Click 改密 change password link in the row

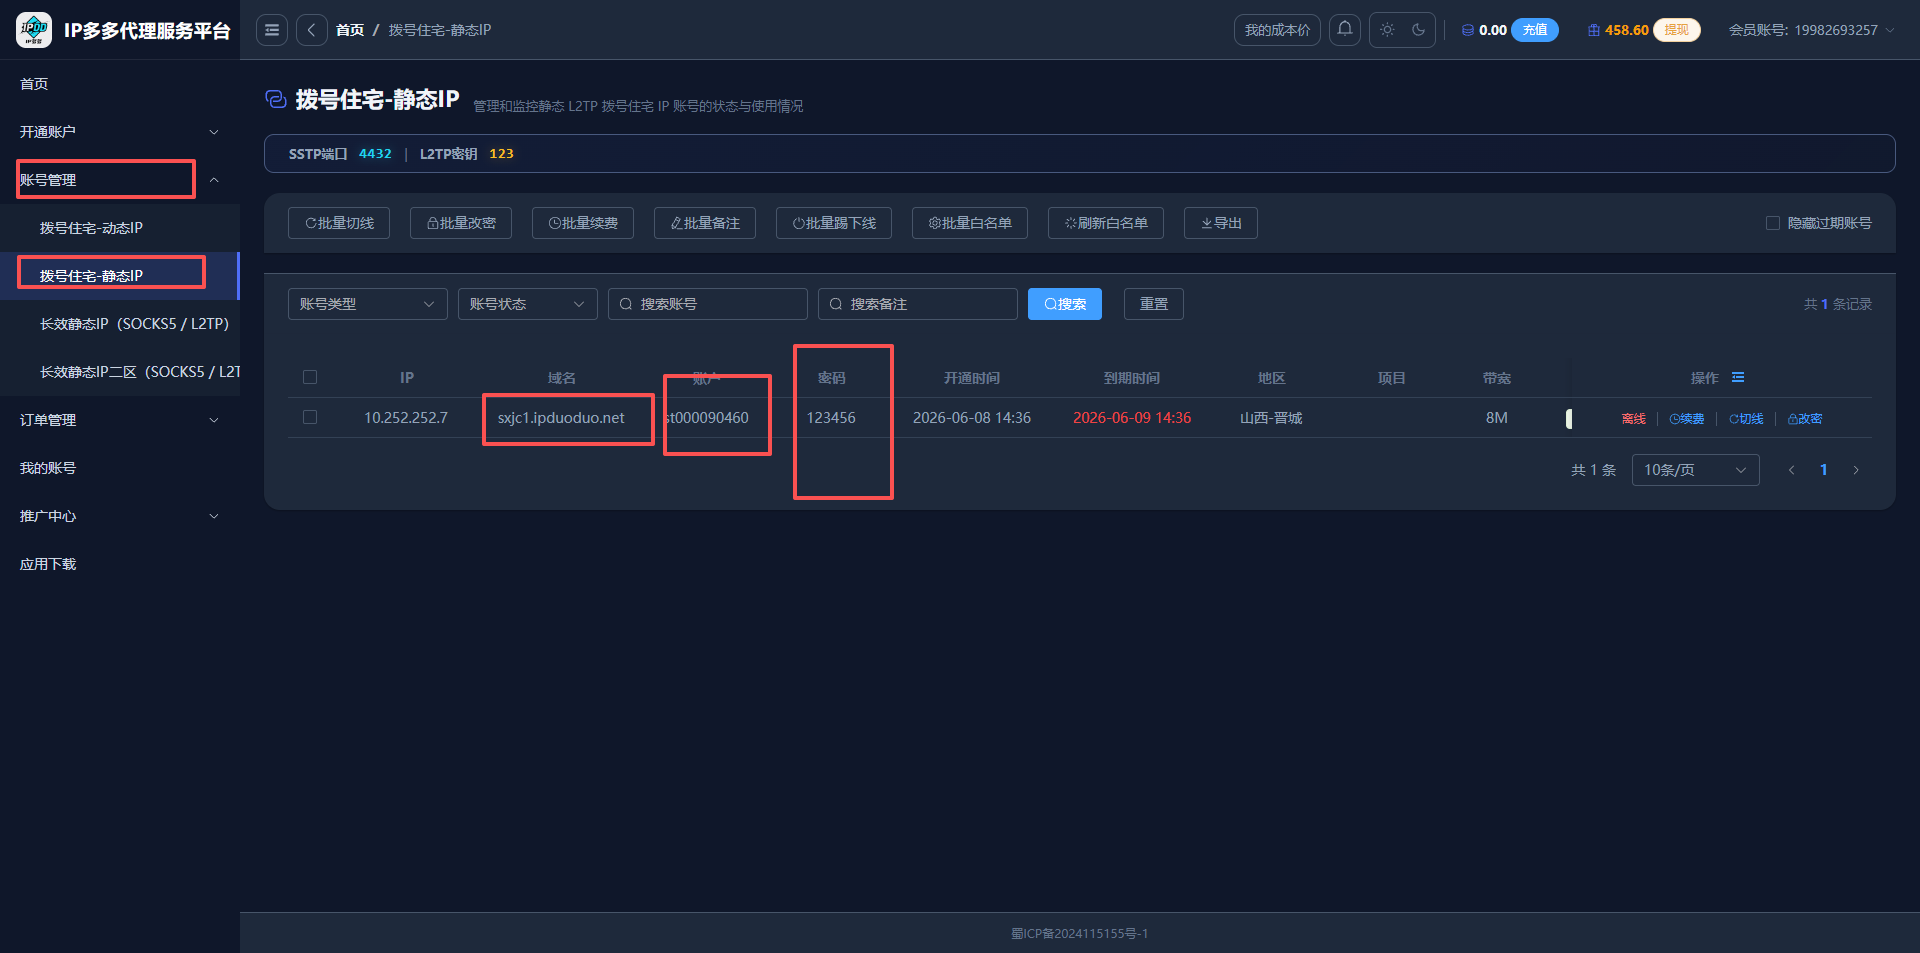(x=1805, y=419)
